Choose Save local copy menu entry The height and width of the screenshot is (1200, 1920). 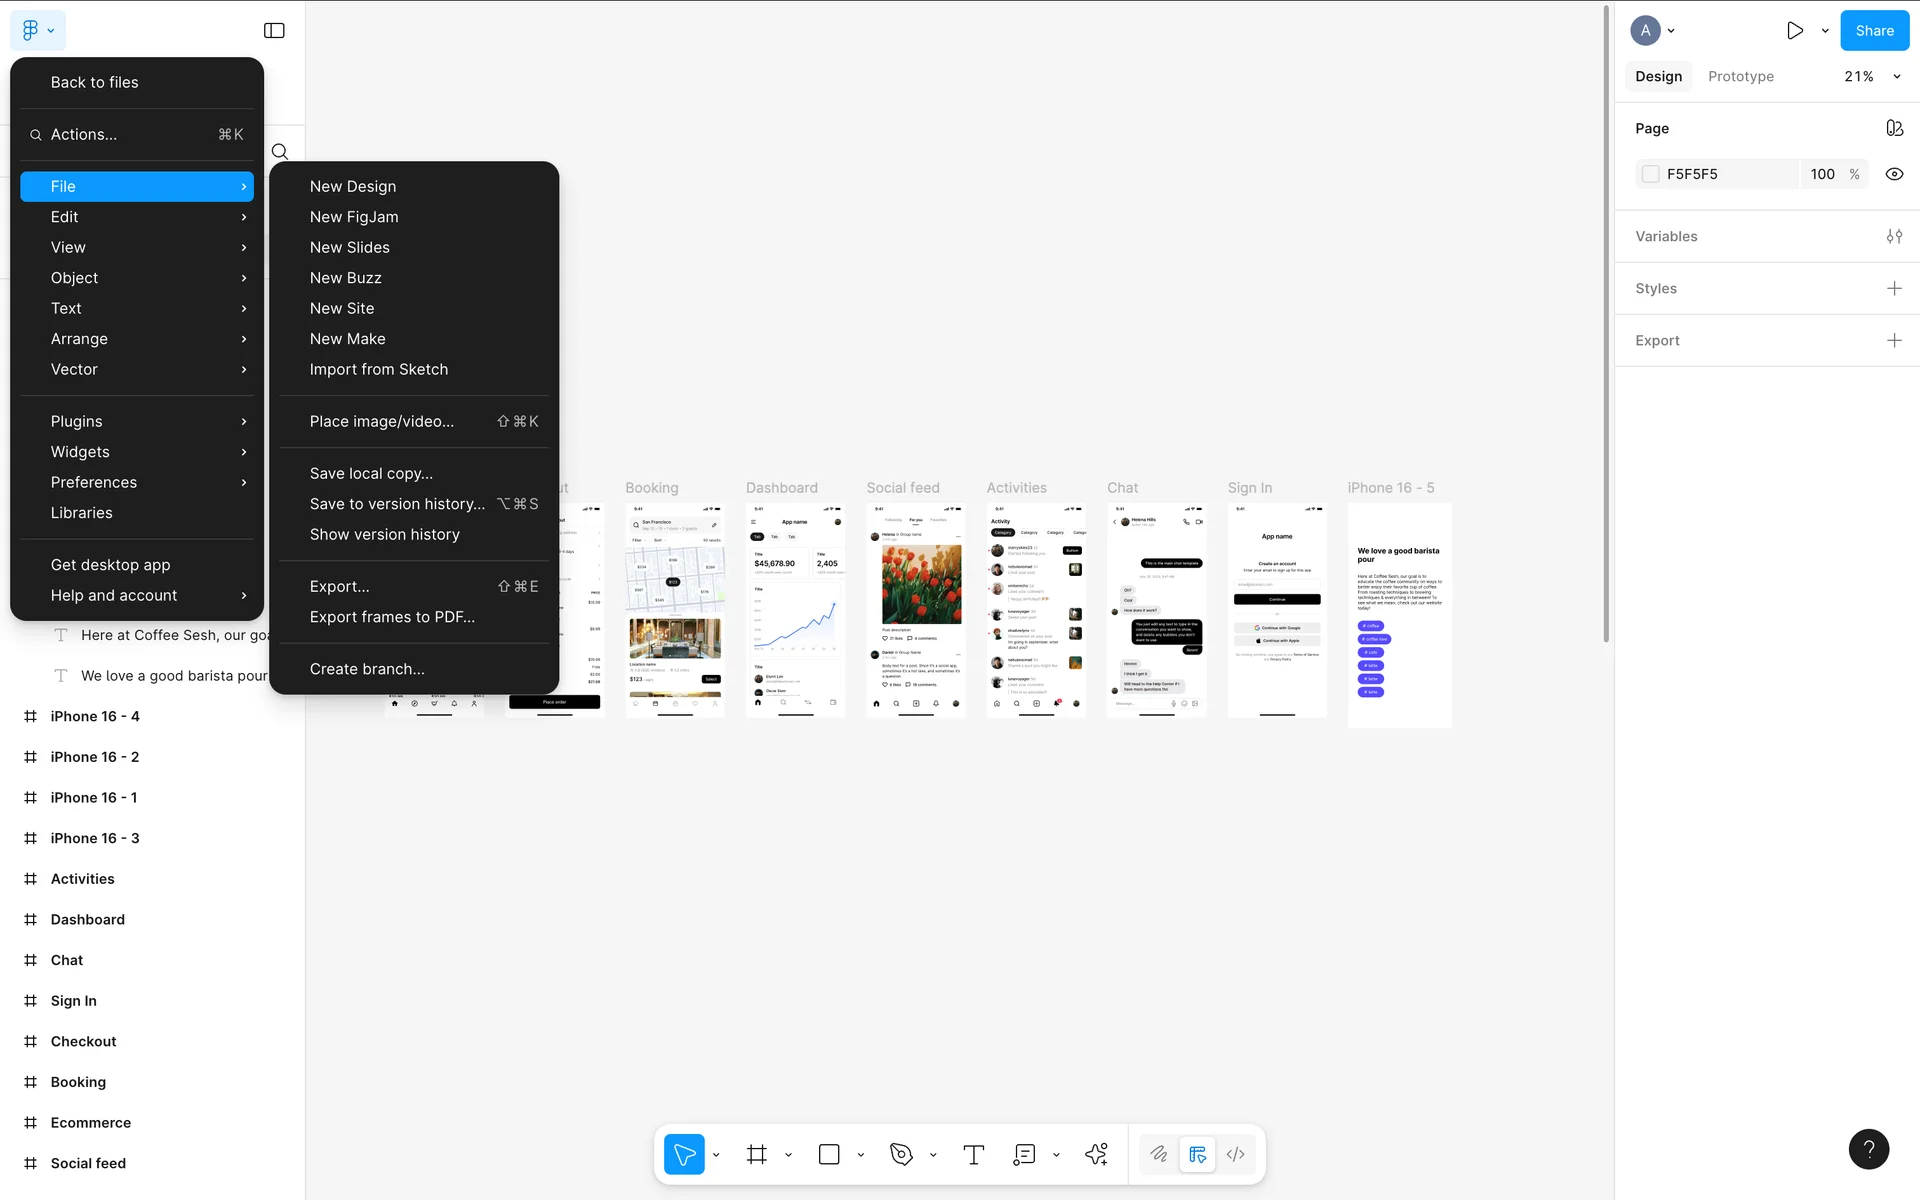(x=371, y=474)
